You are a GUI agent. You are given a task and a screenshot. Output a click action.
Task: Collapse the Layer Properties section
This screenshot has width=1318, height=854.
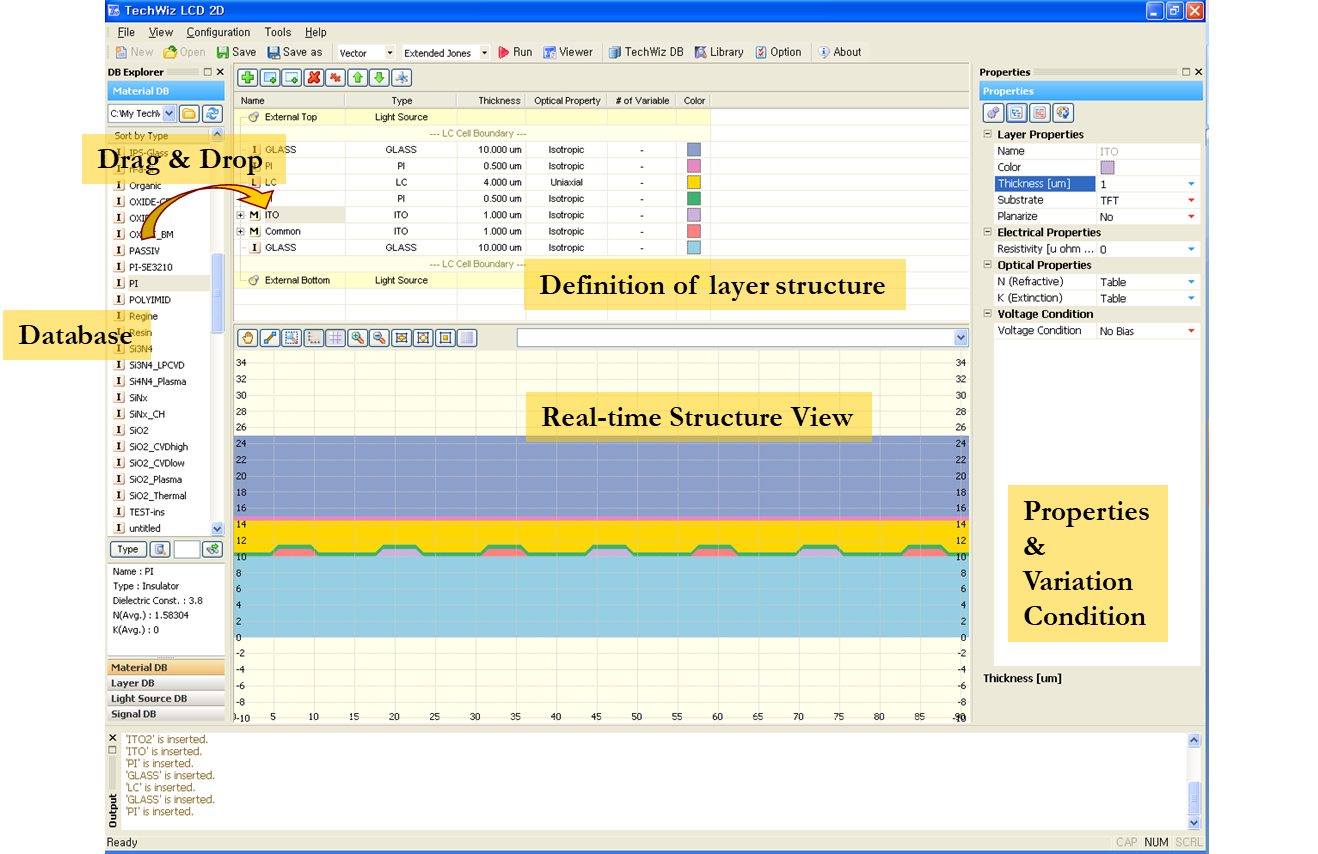point(988,134)
